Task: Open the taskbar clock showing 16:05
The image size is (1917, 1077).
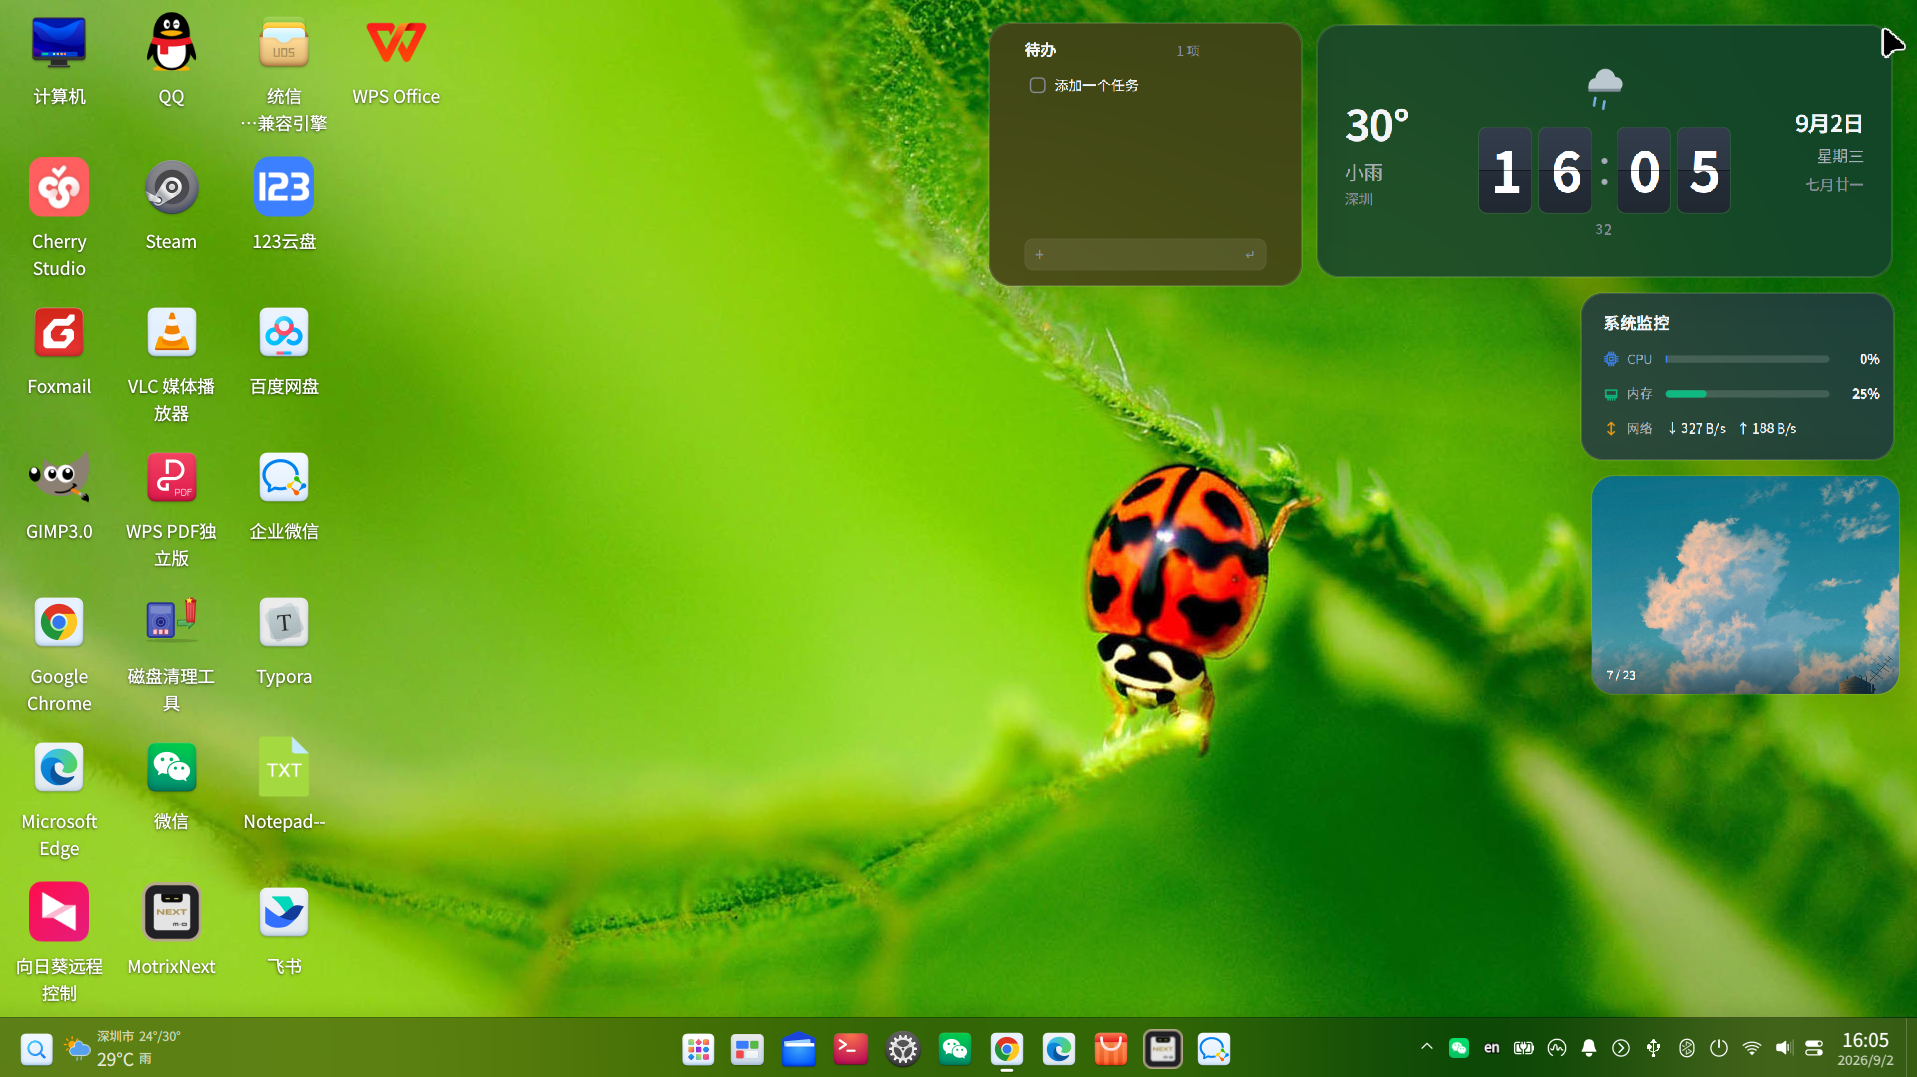Action: [1865, 1048]
